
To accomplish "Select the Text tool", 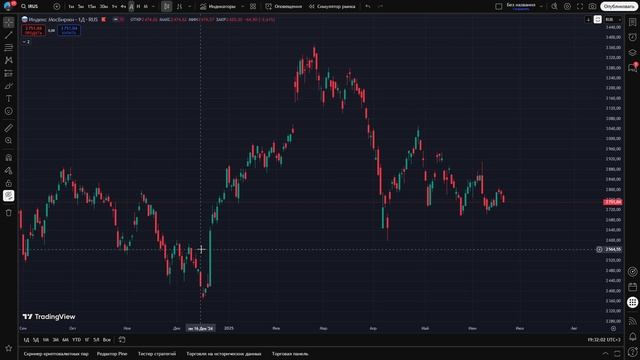I will click(9, 98).
